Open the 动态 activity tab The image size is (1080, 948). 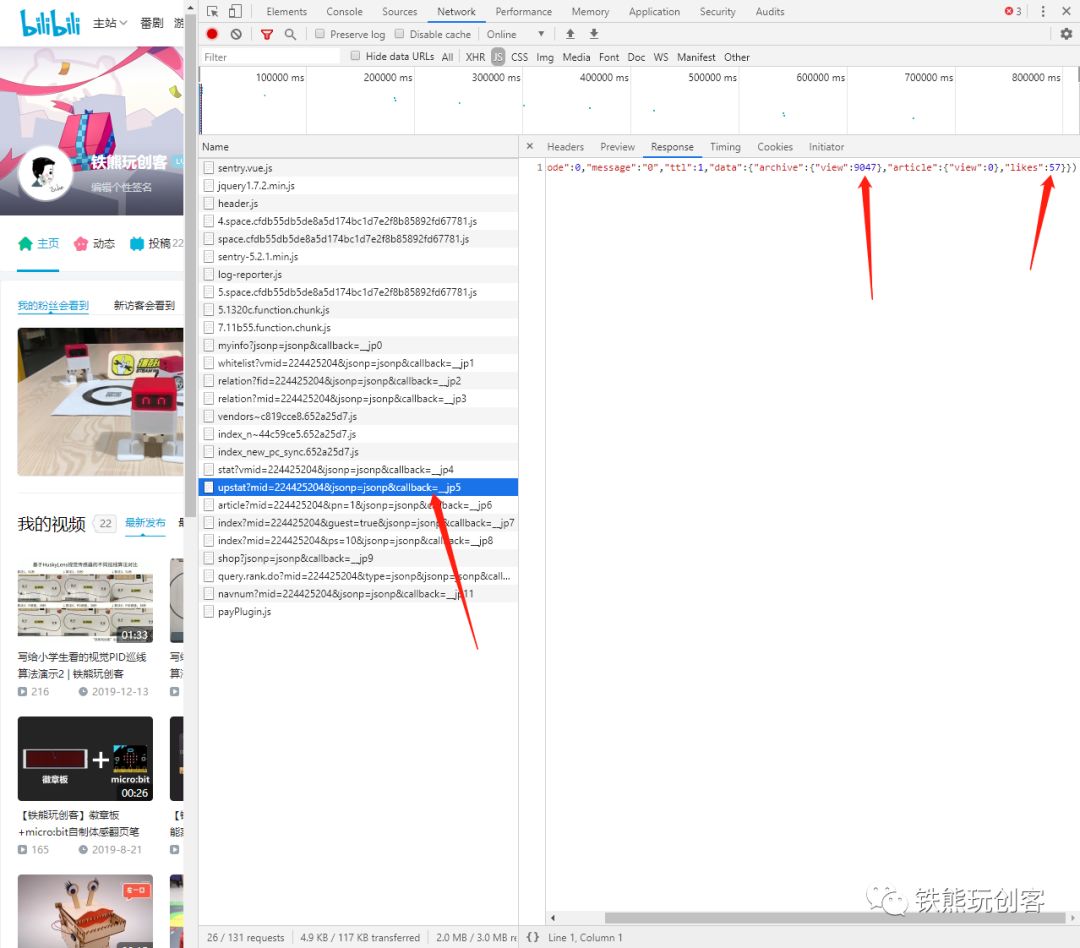(x=94, y=243)
